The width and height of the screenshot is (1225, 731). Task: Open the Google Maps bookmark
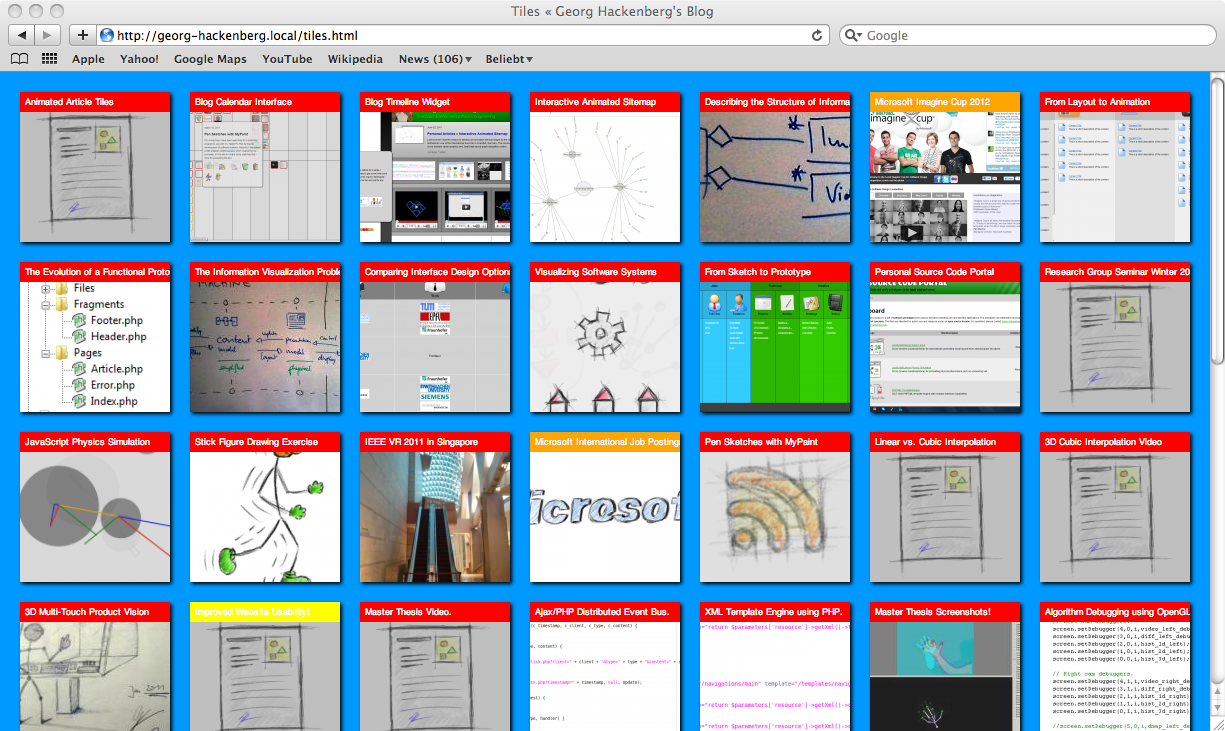(x=210, y=59)
